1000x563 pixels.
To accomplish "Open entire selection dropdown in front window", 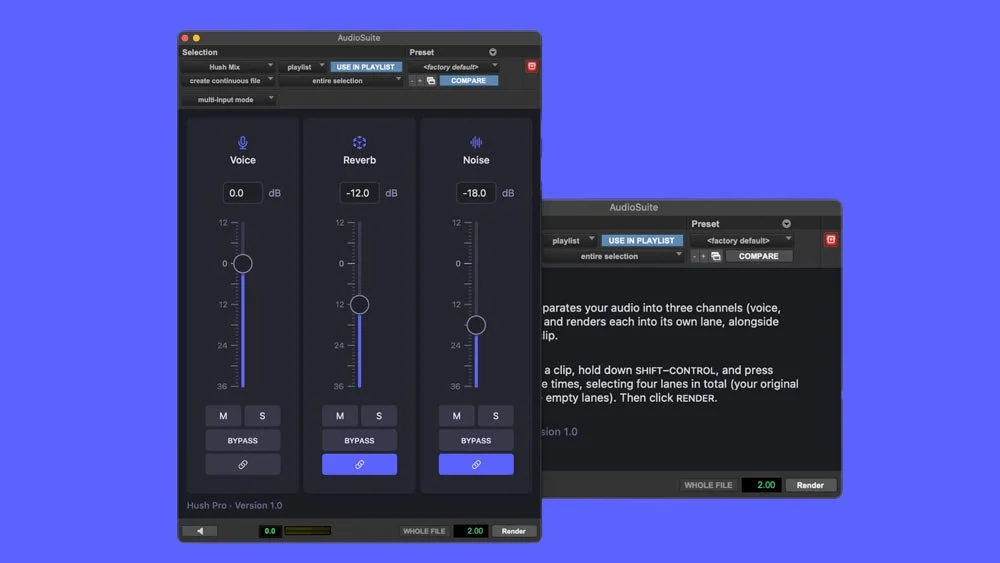I will point(341,81).
